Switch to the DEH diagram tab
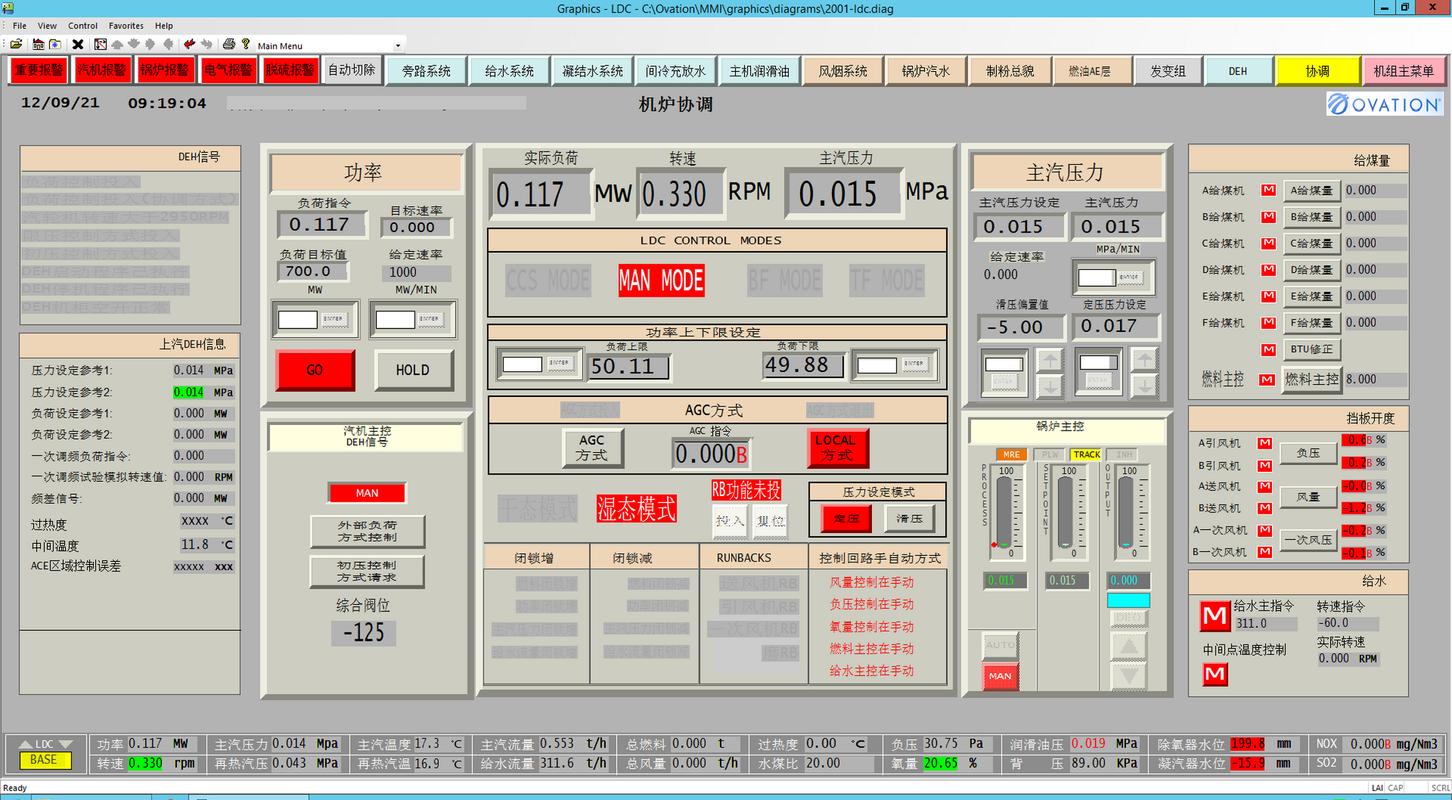The width and height of the screenshot is (1452, 800). [x=1238, y=71]
